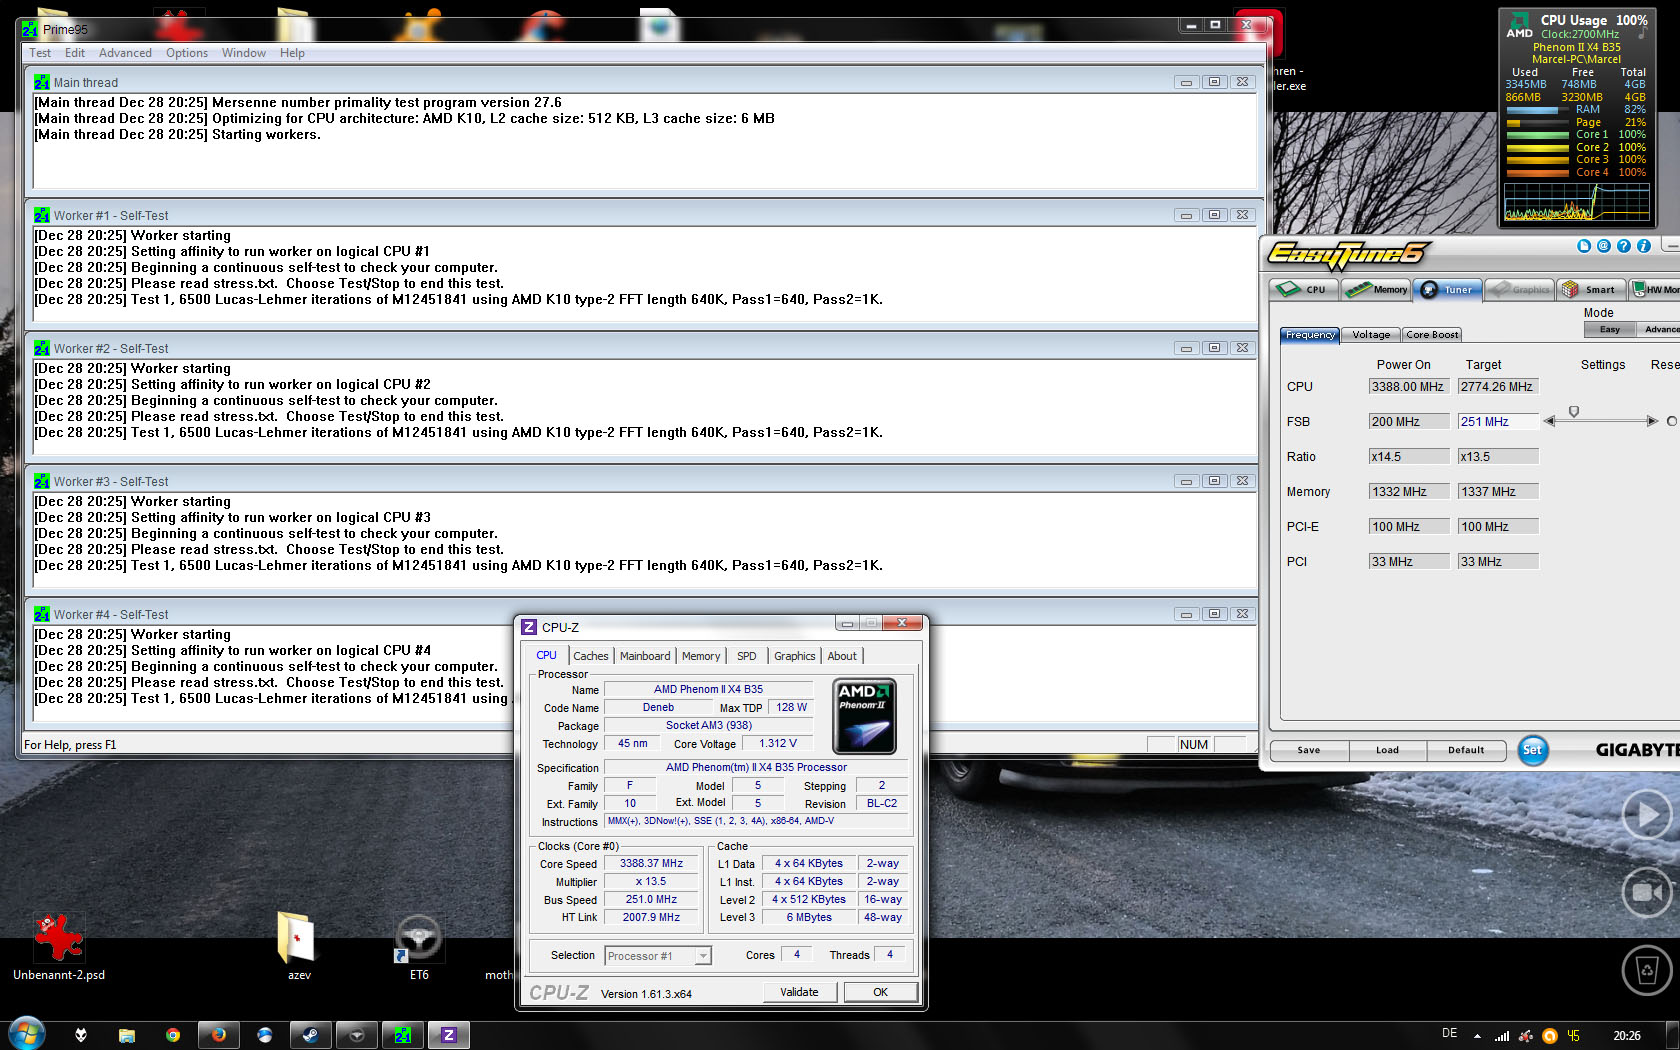The width and height of the screenshot is (1680, 1050).
Task: Show hidden system tray icons
Action: tap(1477, 1036)
